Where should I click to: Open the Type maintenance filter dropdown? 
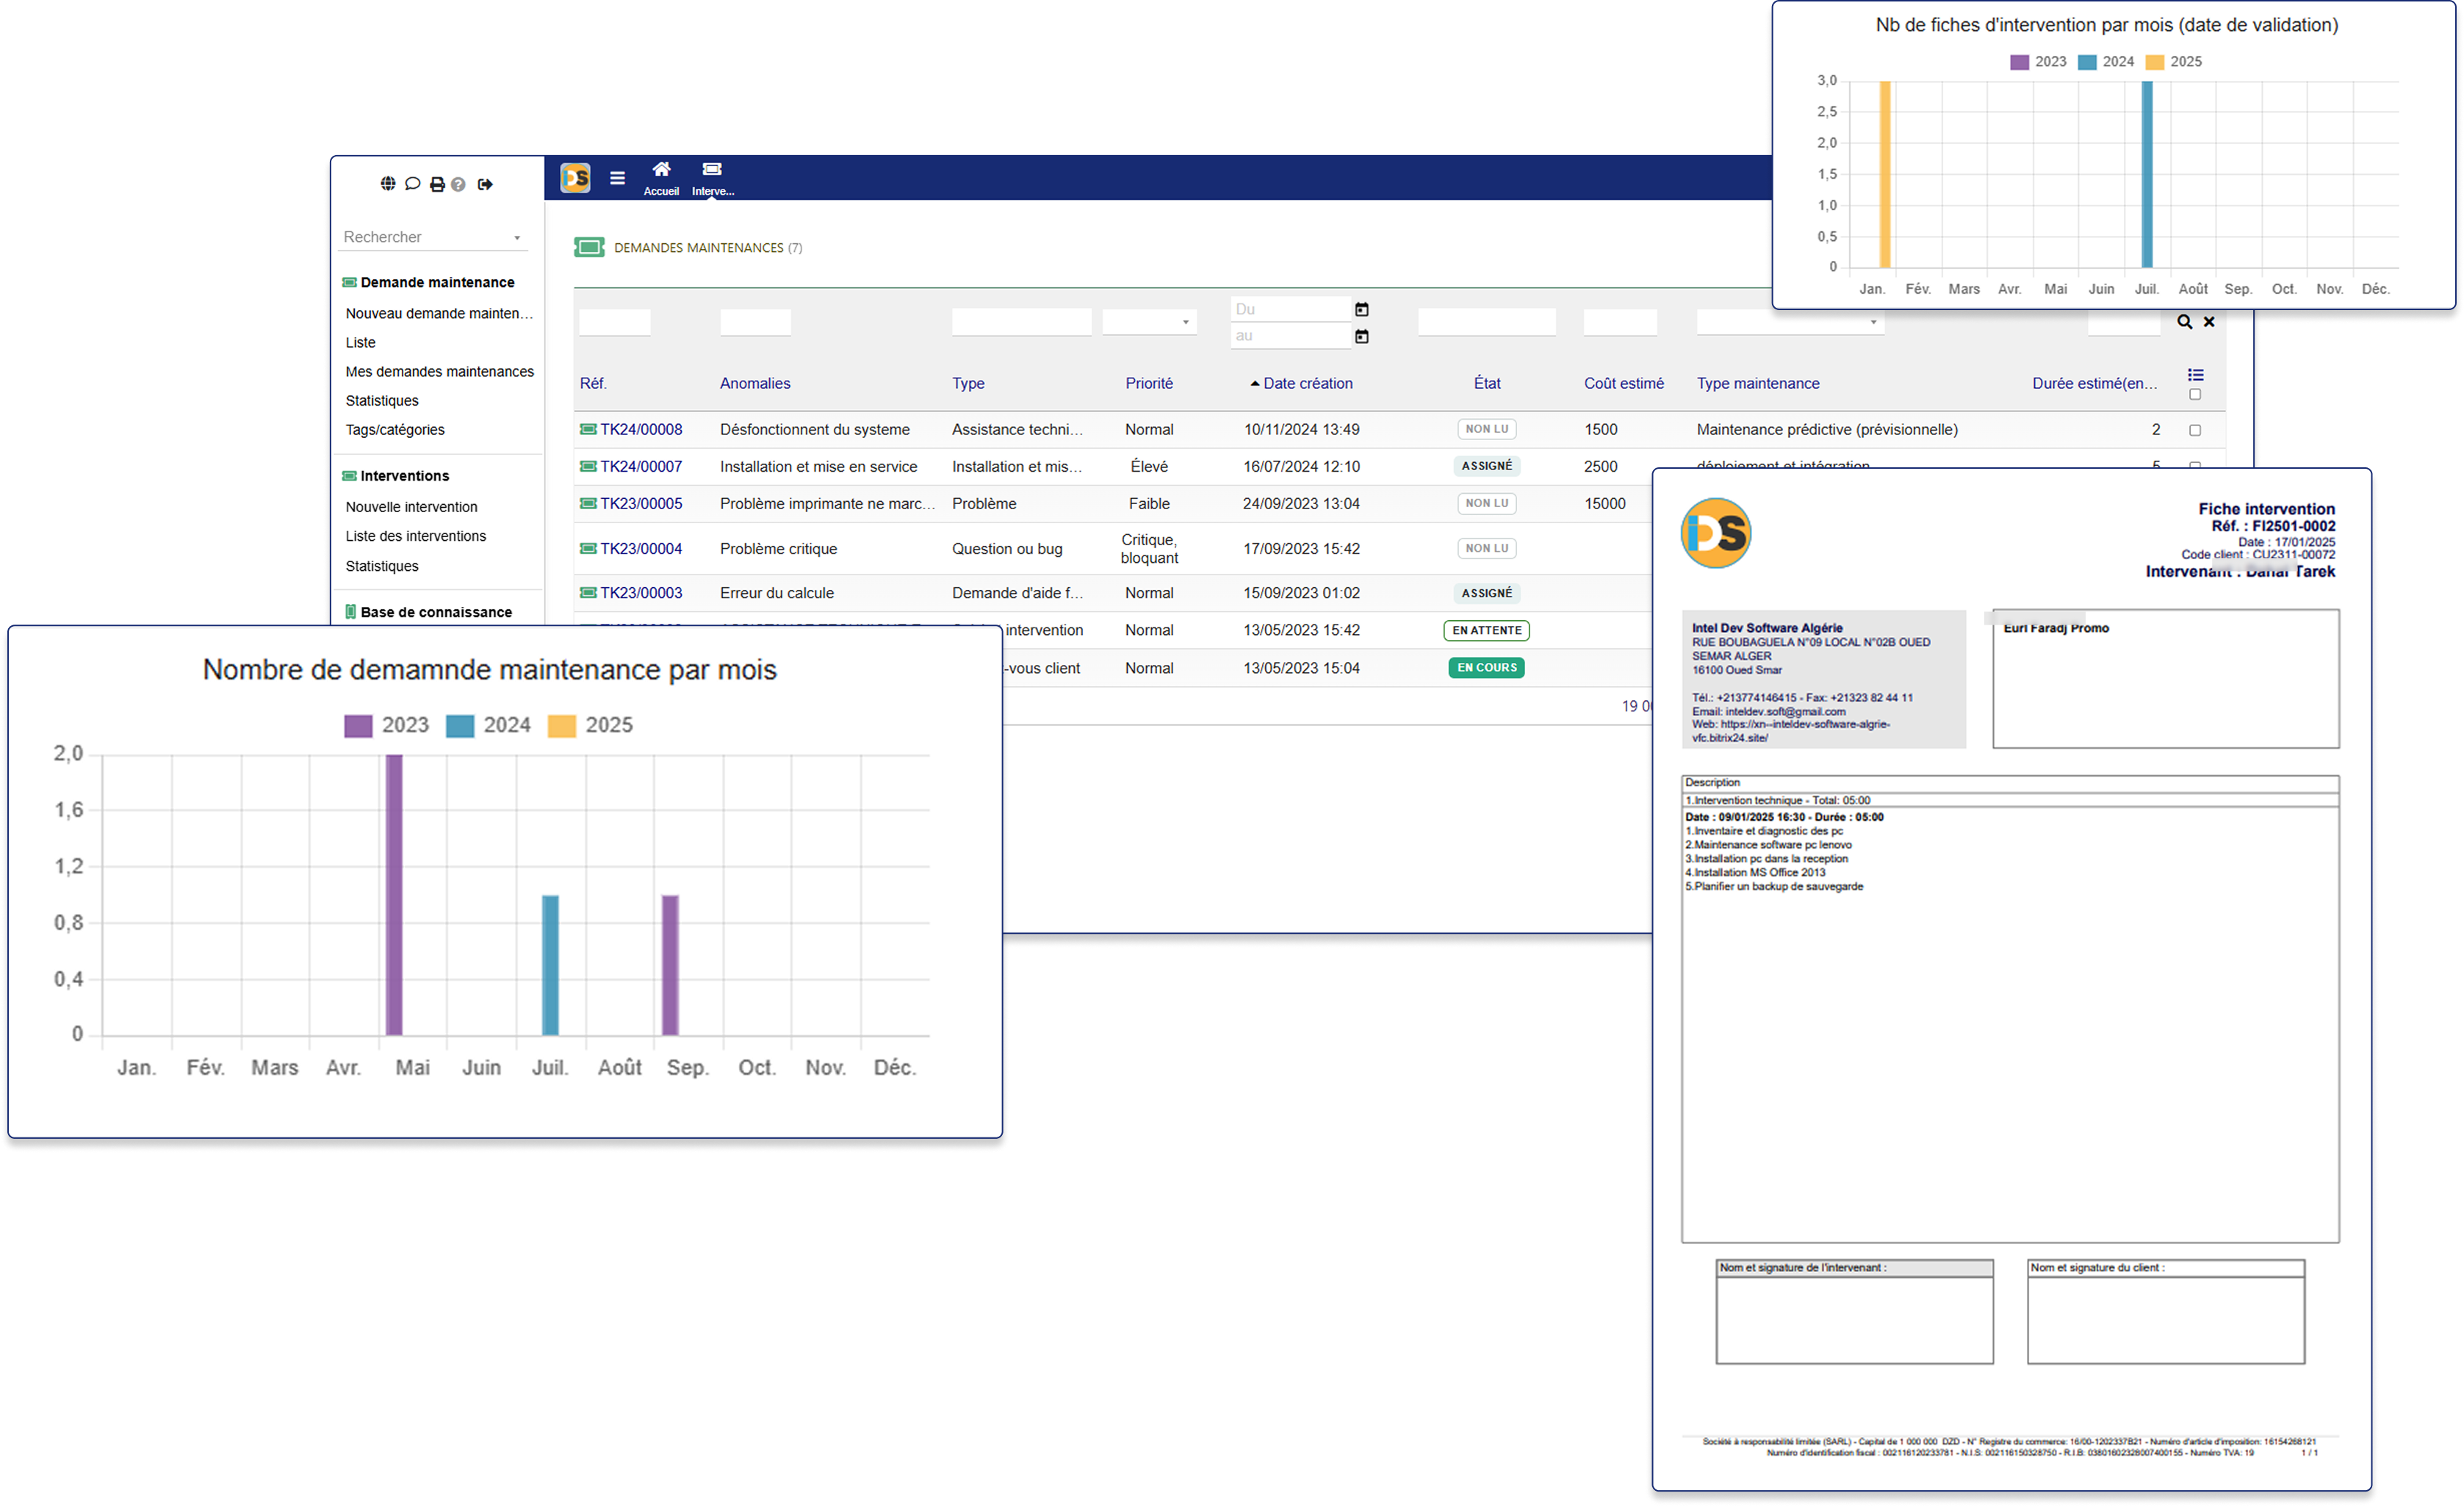coord(1872,321)
